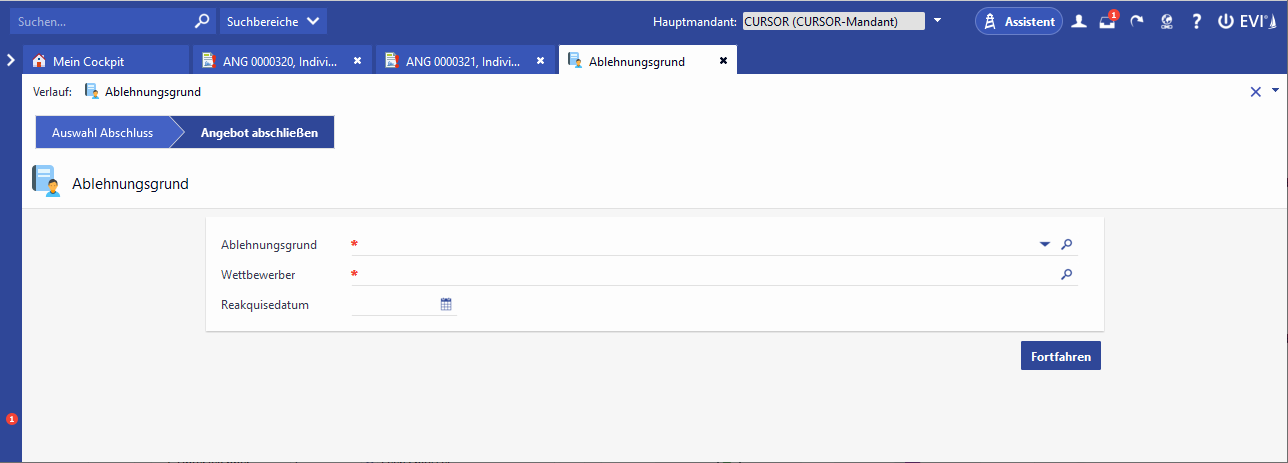The height and width of the screenshot is (463, 1288).
Task: Click Auswahl Abschluss workflow step
Action: coord(102,132)
